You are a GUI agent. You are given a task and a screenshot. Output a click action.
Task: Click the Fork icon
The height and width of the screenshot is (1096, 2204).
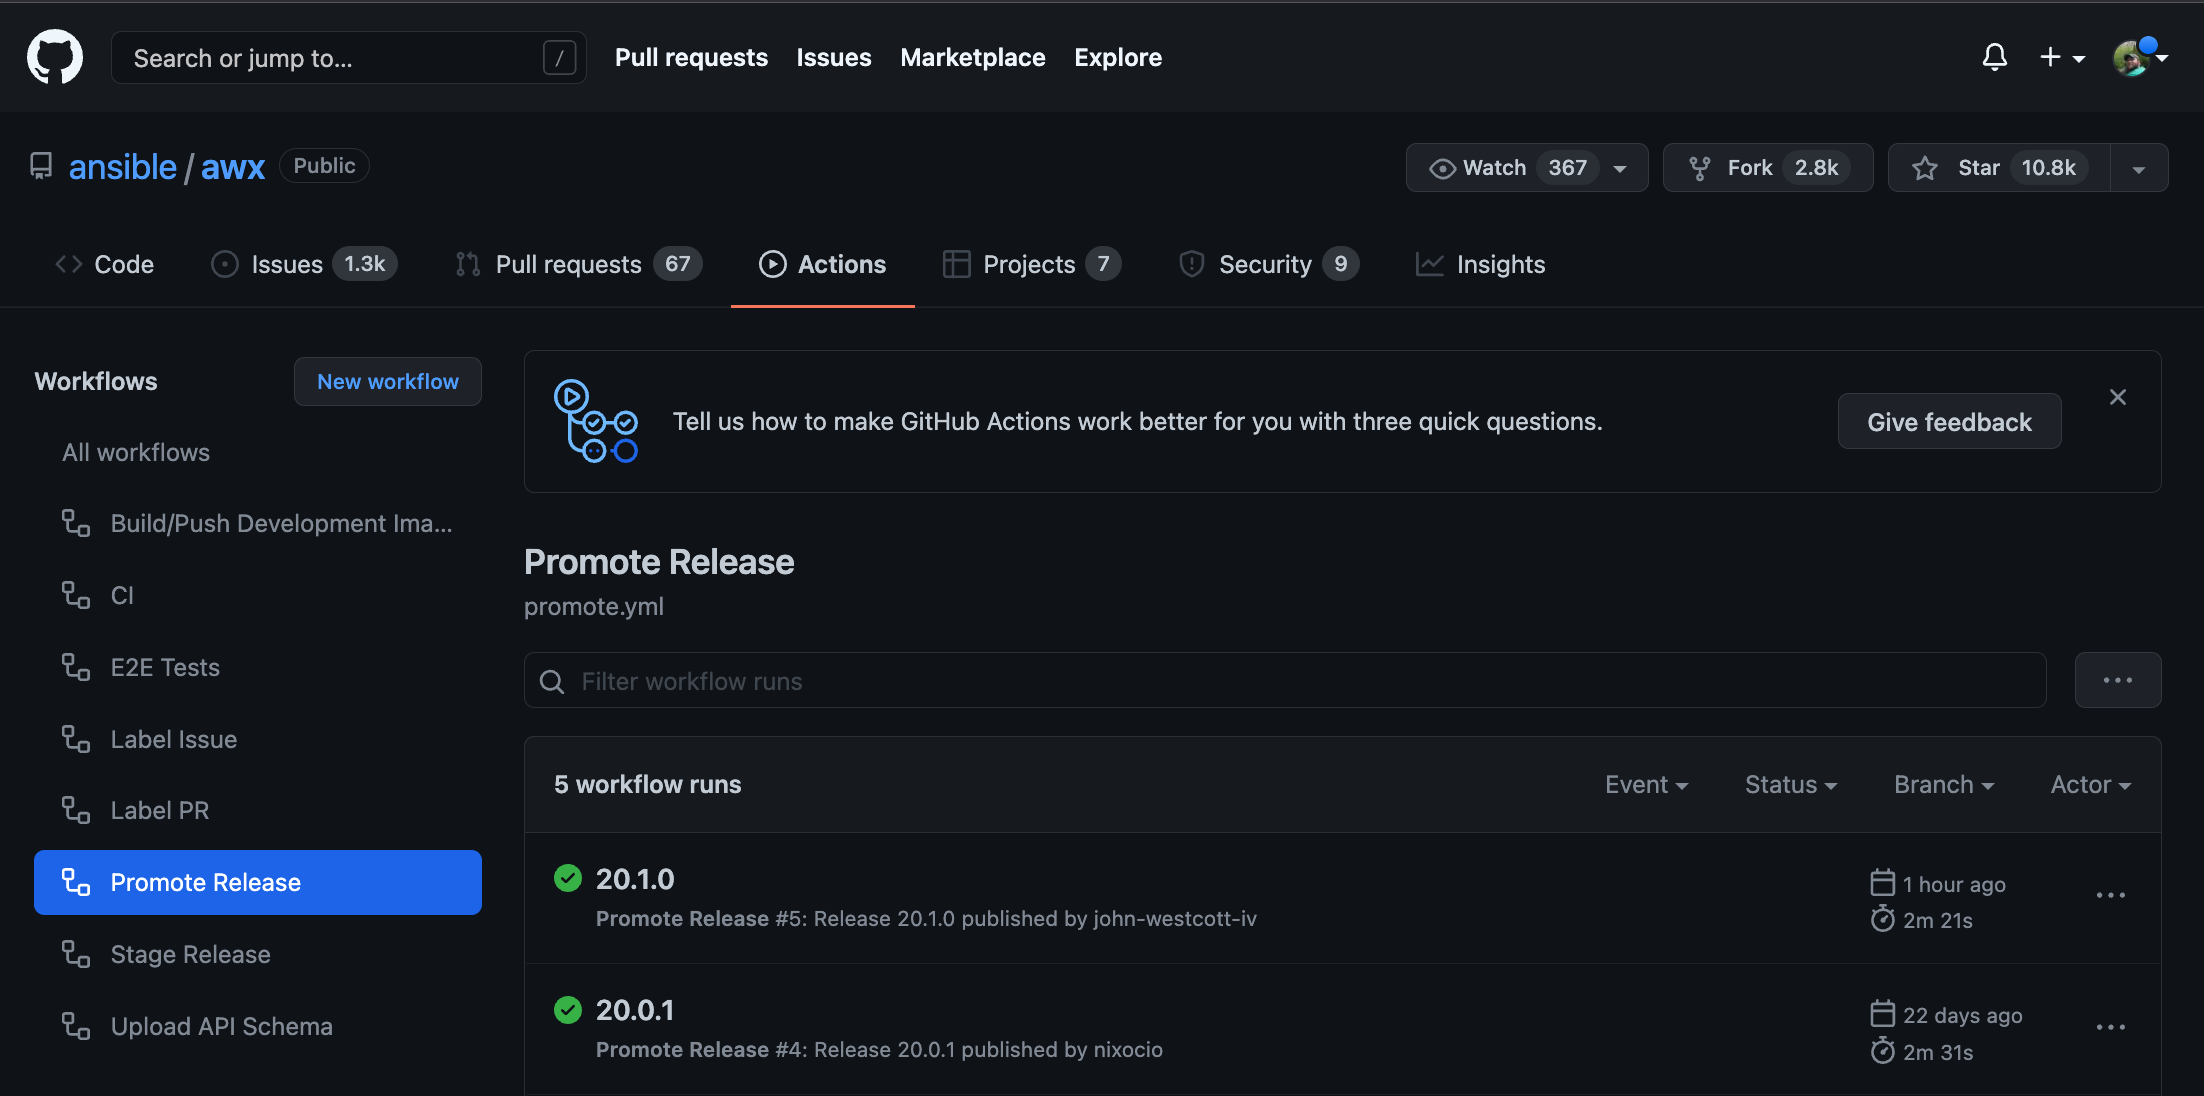click(1700, 167)
